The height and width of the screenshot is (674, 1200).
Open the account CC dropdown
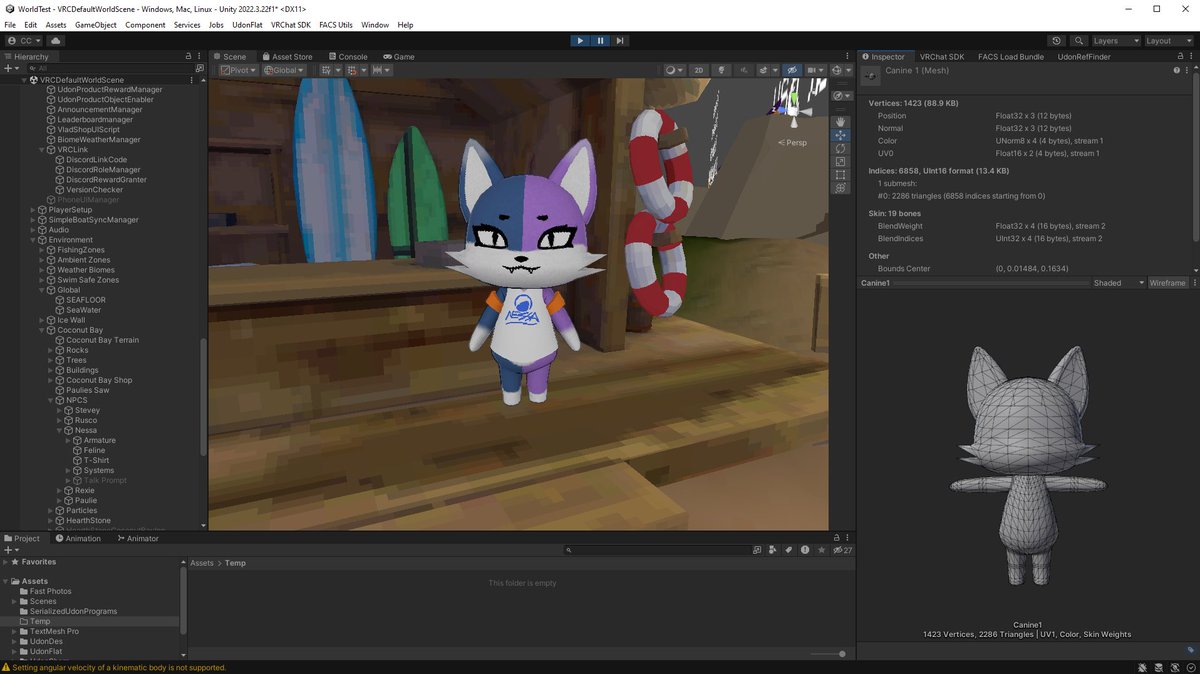pyautogui.click(x=25, y=41)
